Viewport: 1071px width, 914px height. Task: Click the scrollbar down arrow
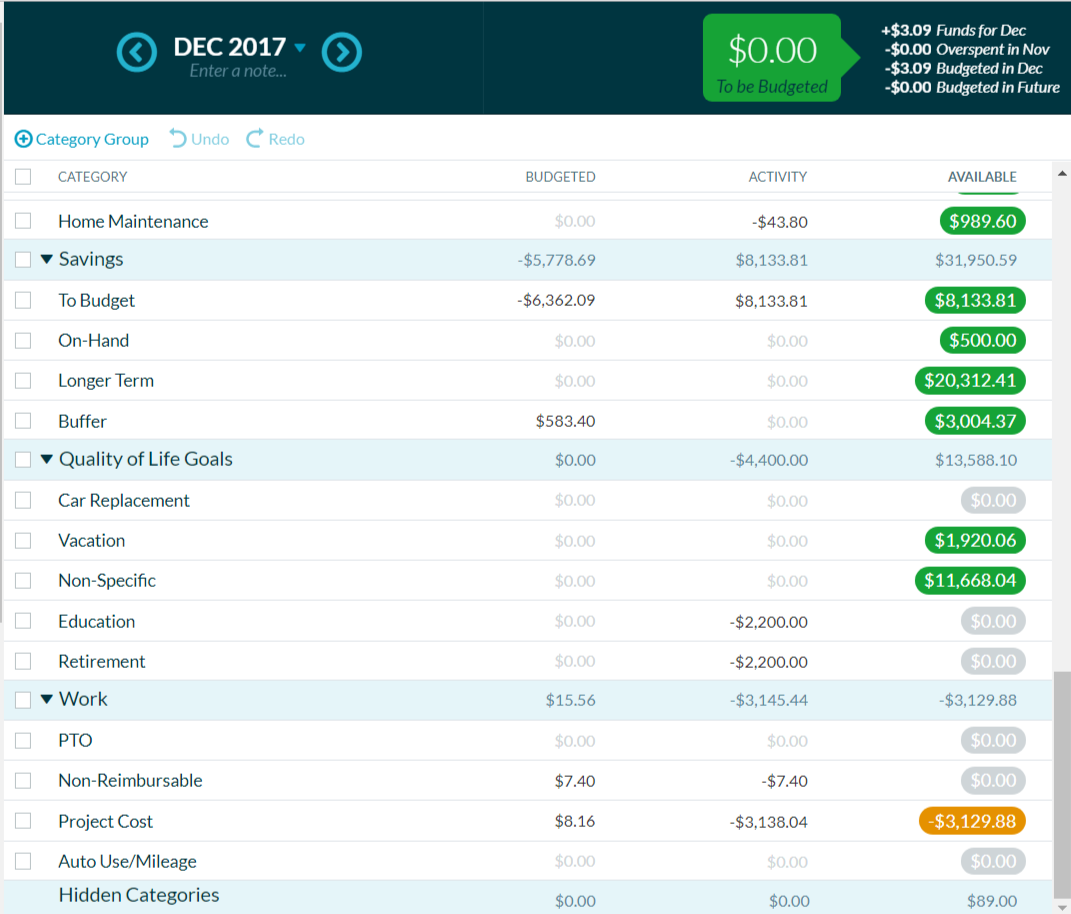point(1062,907)
